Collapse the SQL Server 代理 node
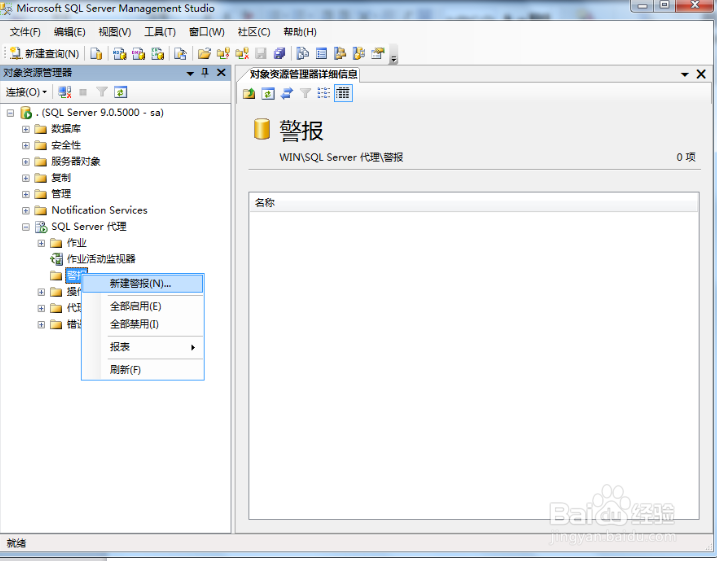 [26, 227]
